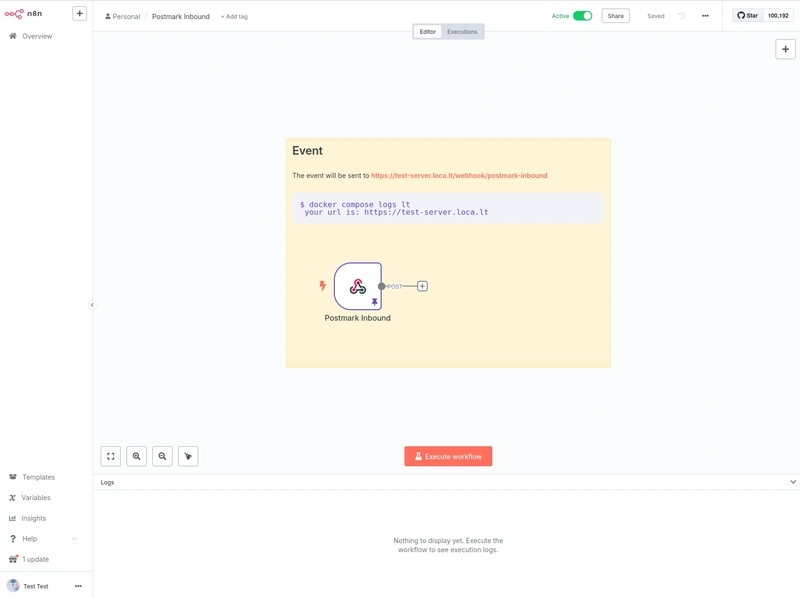Open the user options ellipsis menu
Image resolution: width=800 pixels, height=598 pixels.
click(78, 586)
